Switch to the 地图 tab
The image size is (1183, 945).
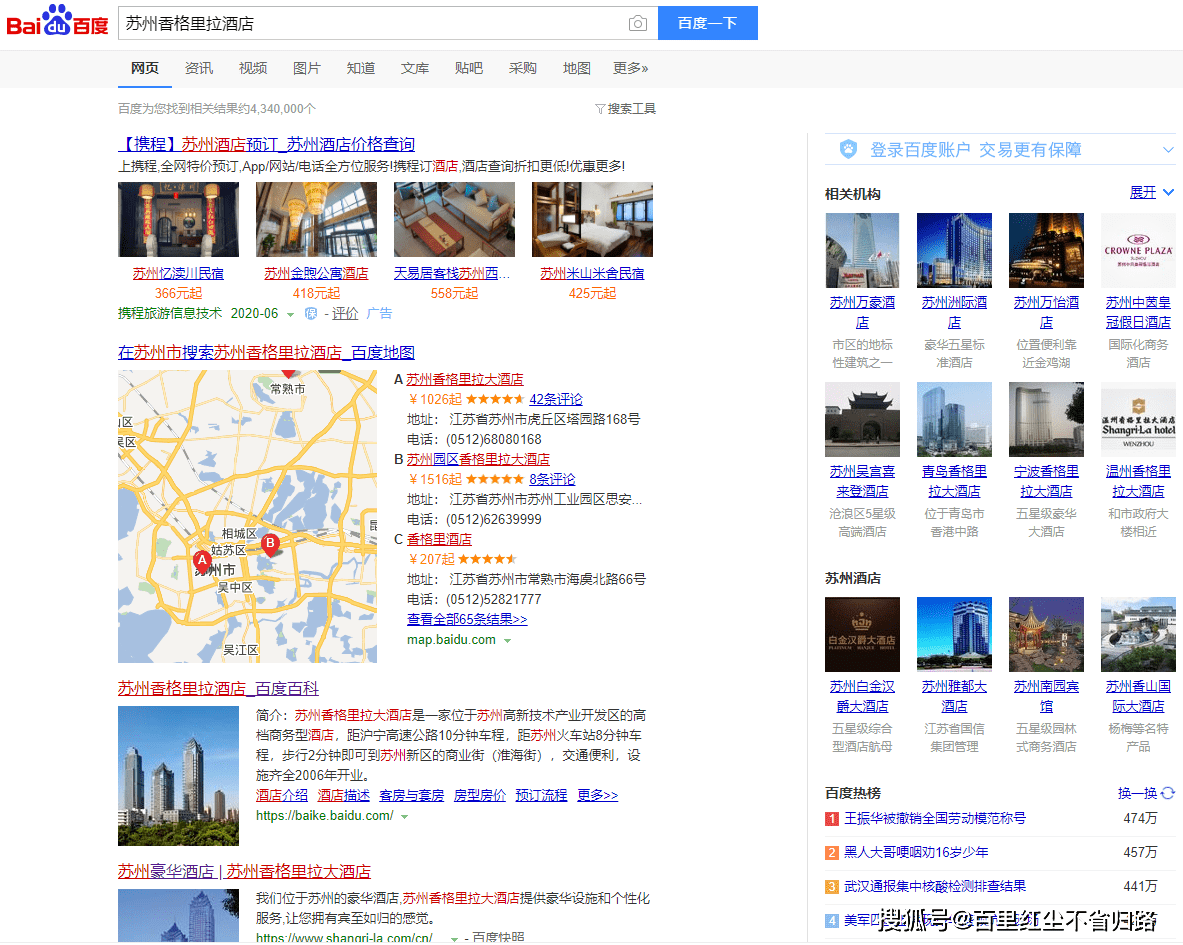point(576,68)
